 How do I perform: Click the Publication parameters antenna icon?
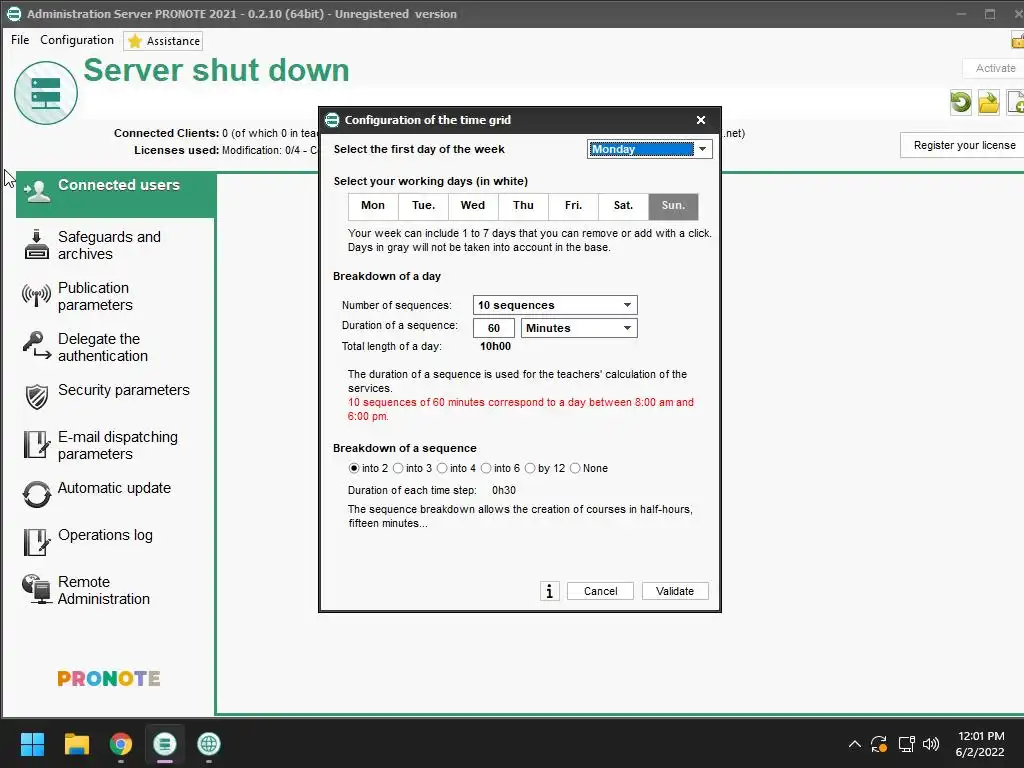(37, 295)
